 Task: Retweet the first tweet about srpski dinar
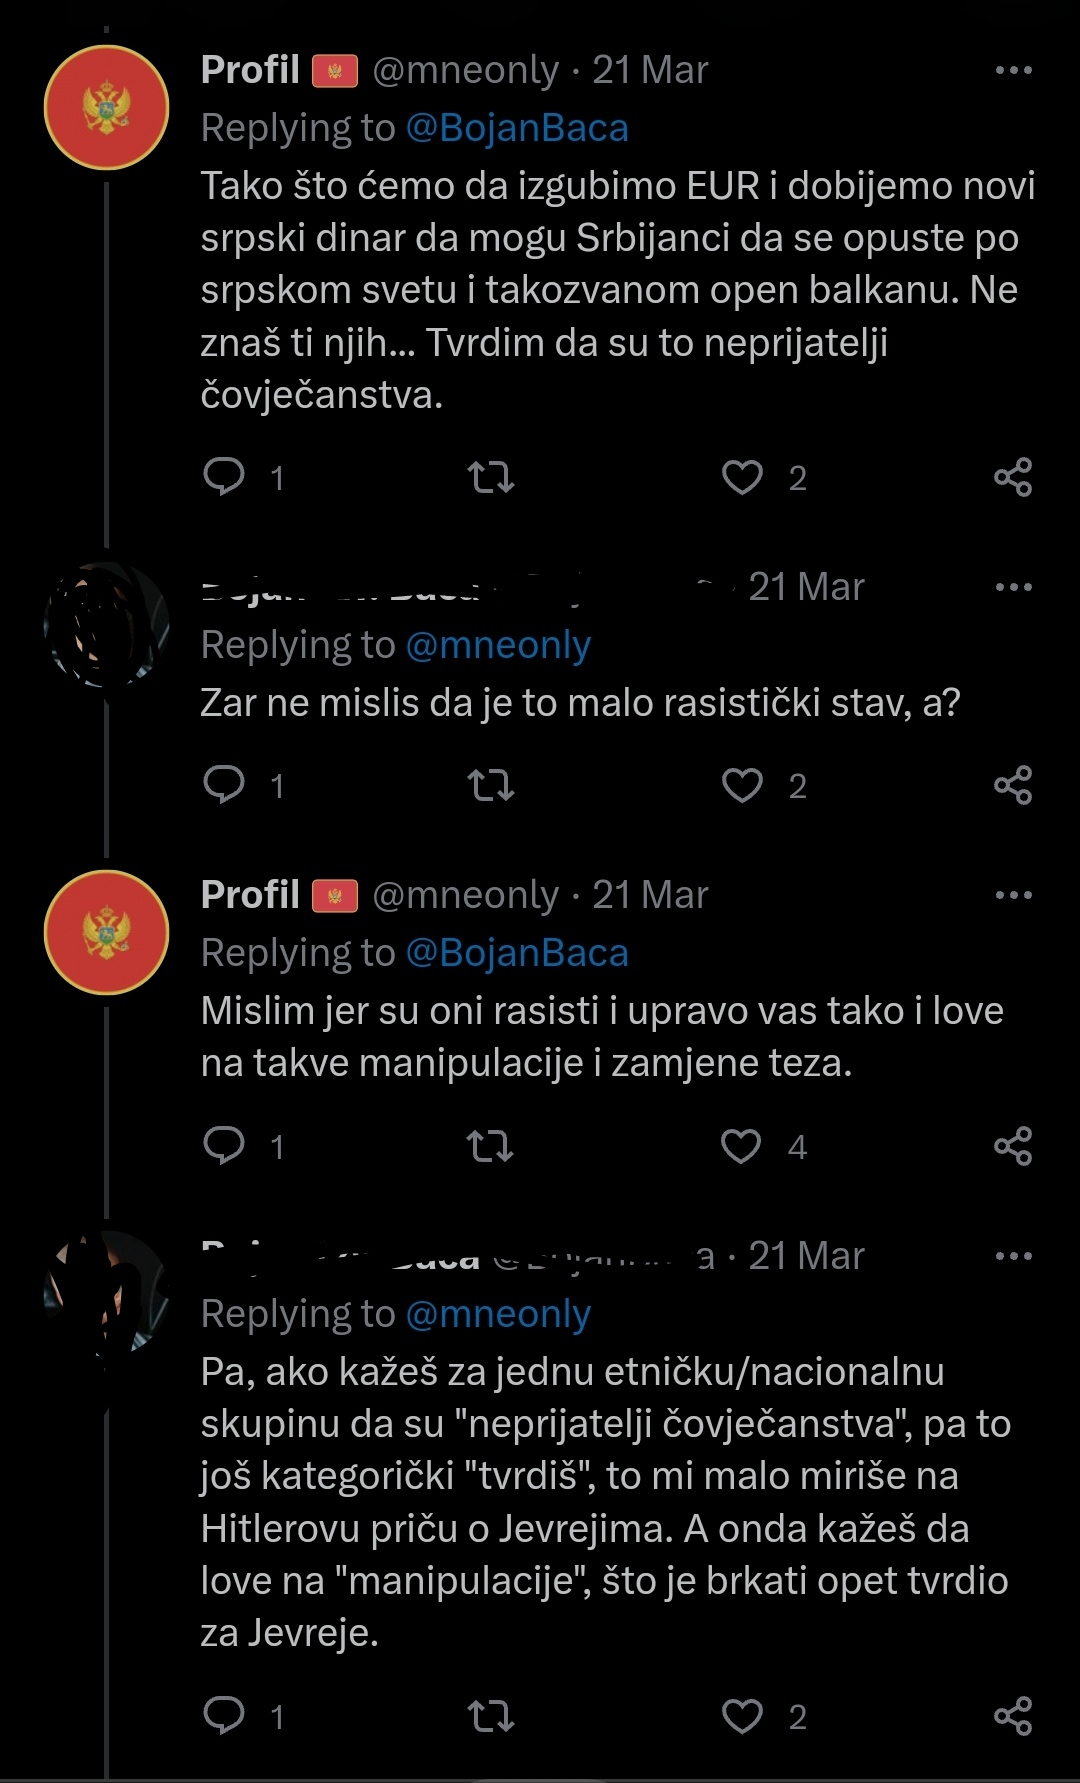491,478
